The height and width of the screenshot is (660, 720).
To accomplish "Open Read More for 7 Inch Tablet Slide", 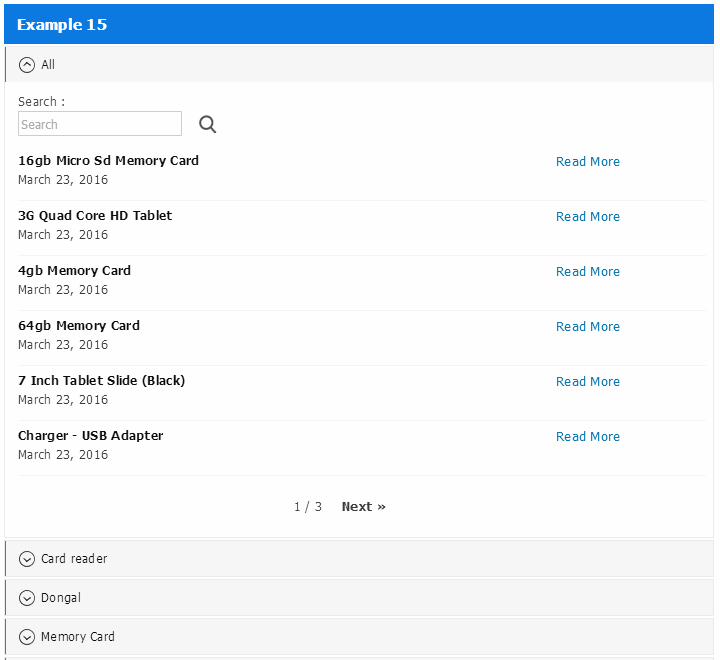I will click(x=588, y=382).
